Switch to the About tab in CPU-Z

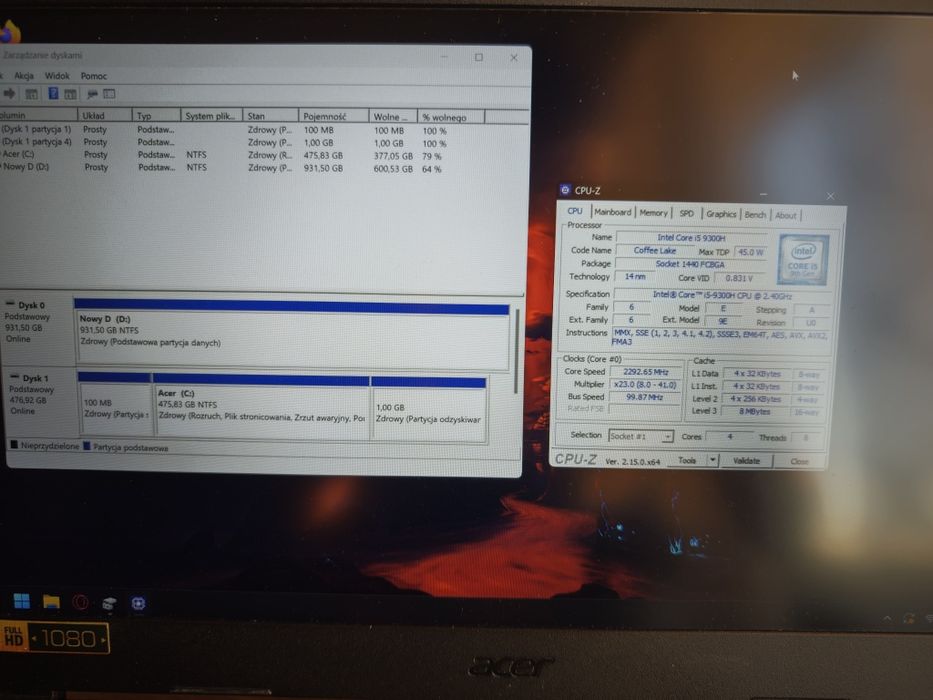click(785, 215)
